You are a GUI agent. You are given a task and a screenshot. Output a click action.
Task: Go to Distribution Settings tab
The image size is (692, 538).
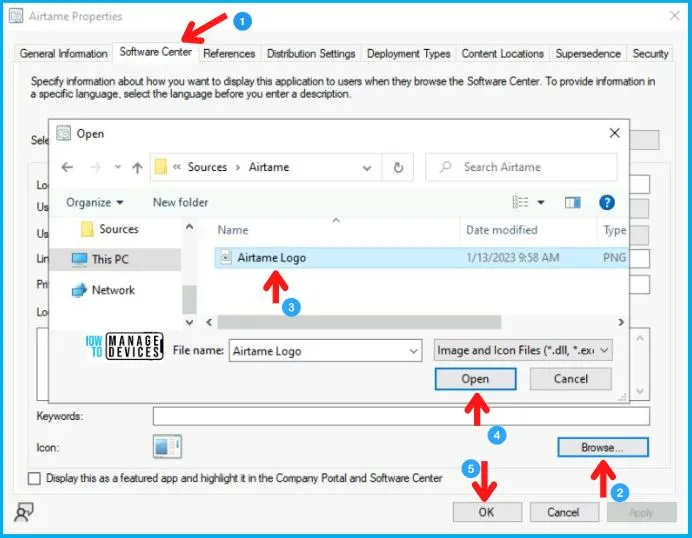click(311, 53)
